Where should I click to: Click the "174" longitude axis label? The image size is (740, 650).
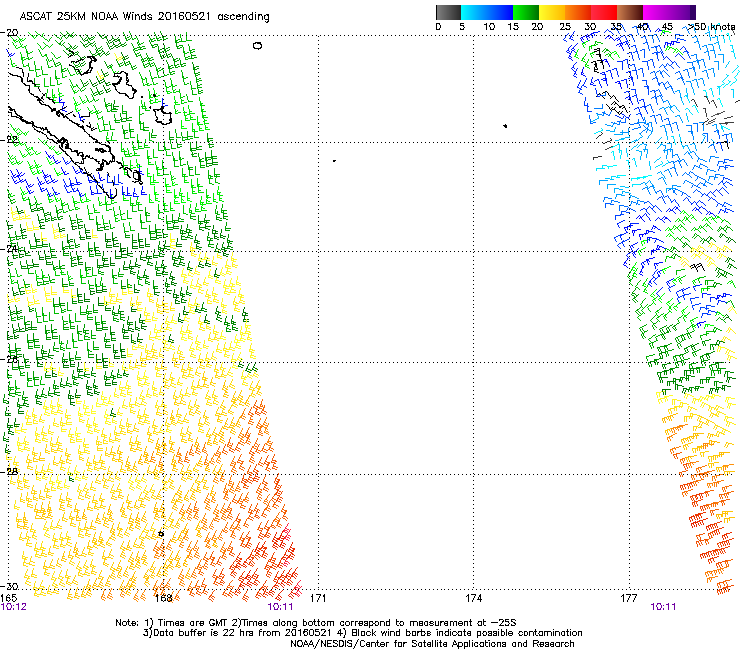(x=473, y=598)
